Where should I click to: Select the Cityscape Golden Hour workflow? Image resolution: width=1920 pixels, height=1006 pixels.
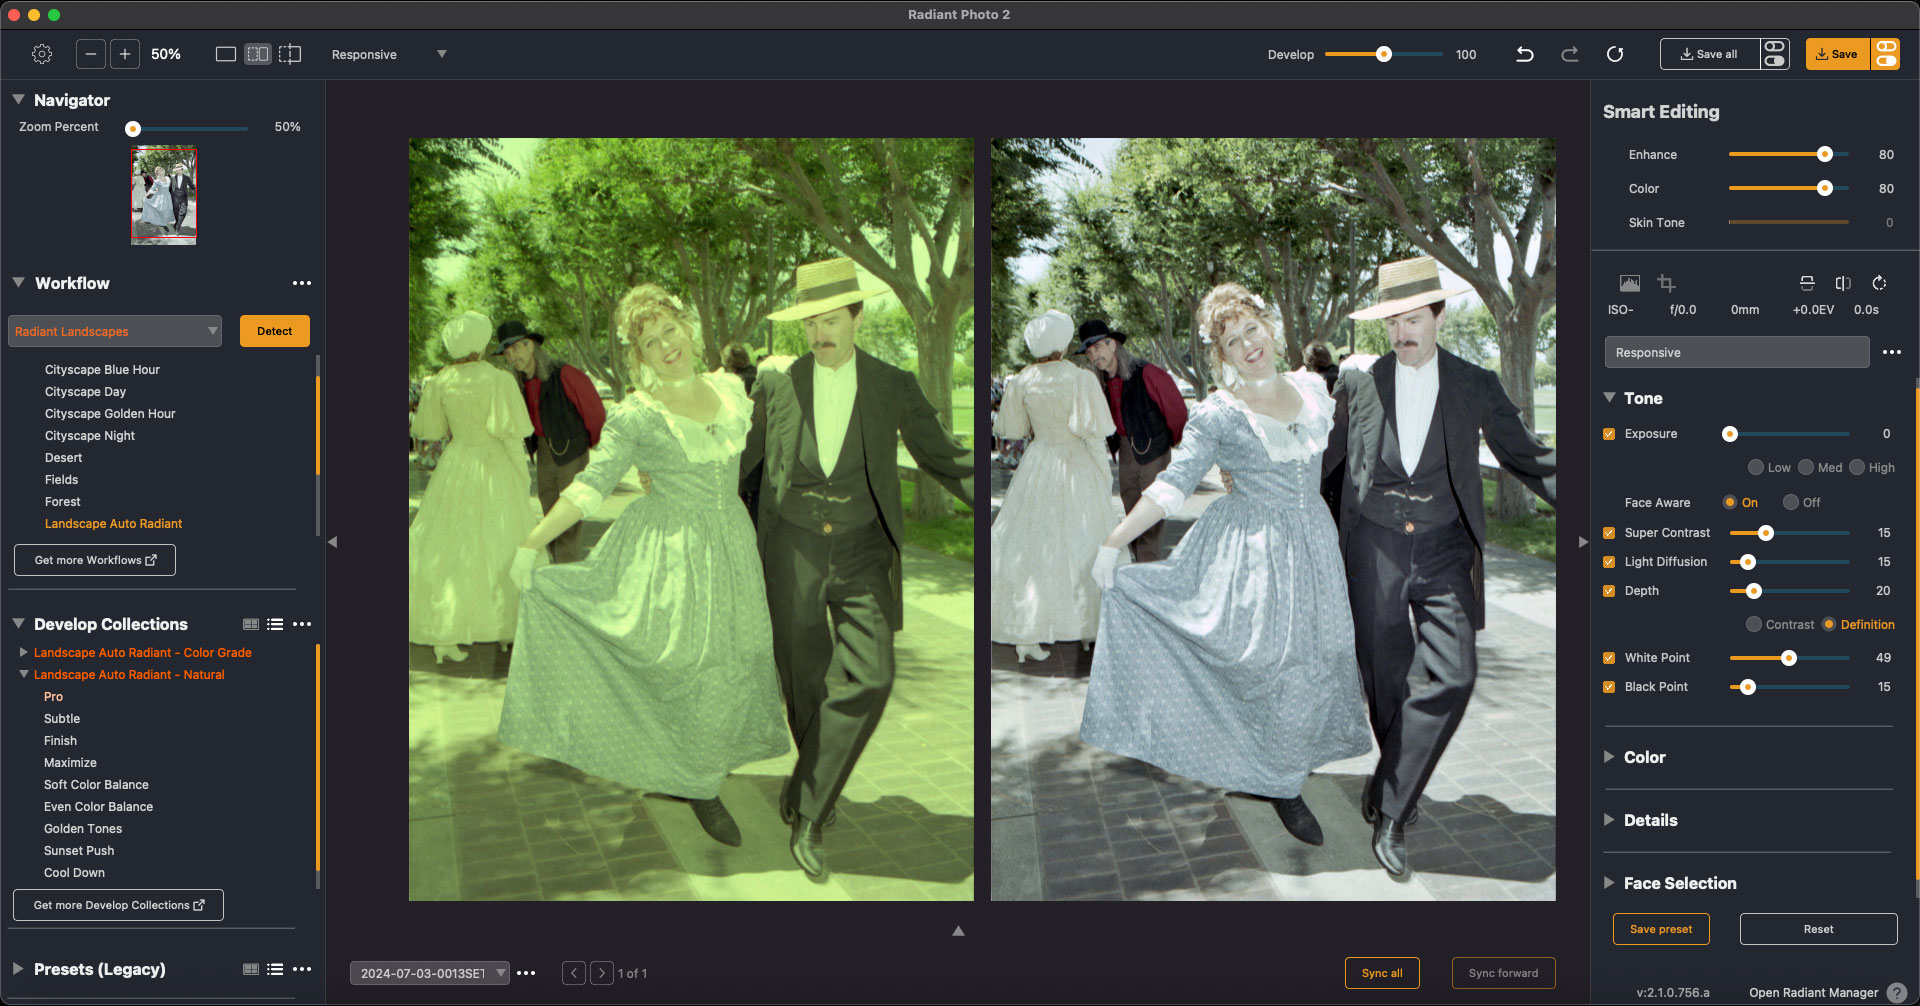pos(110,414)
